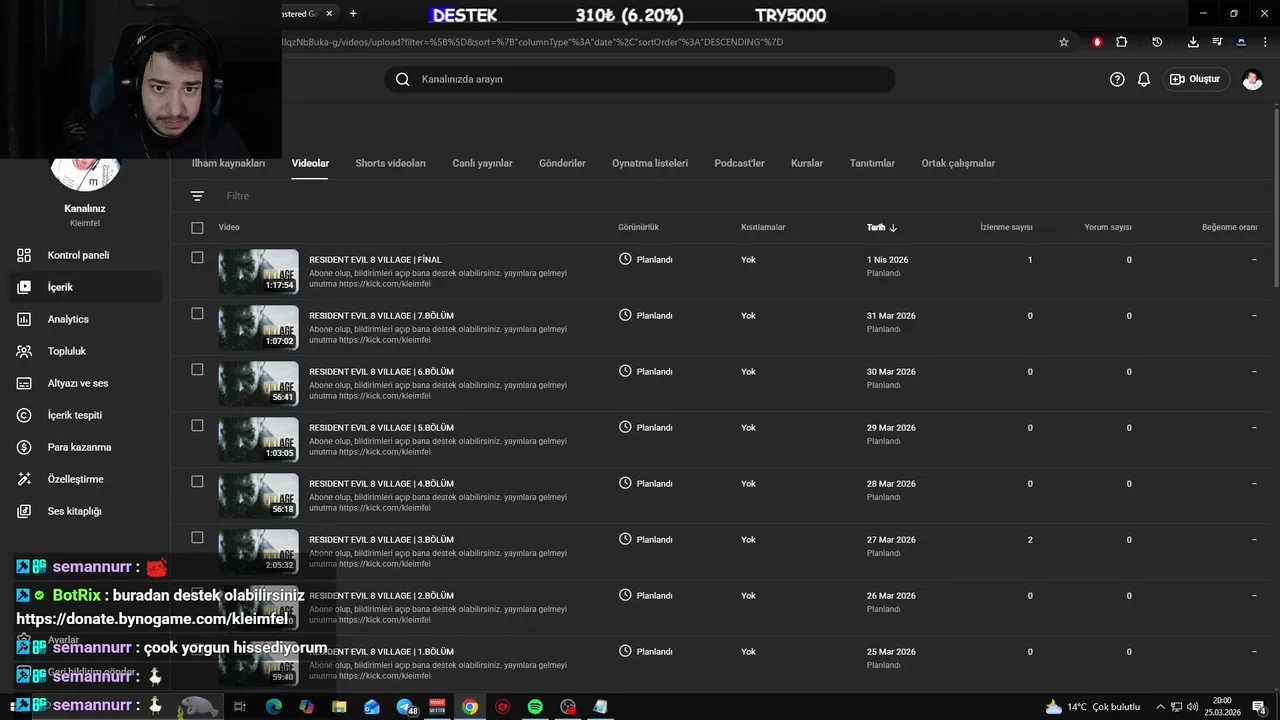Open the Ses kitaplığı icon
This screenshot has width=1280, height=720.
pyautogui.click(x=24, y=511)
